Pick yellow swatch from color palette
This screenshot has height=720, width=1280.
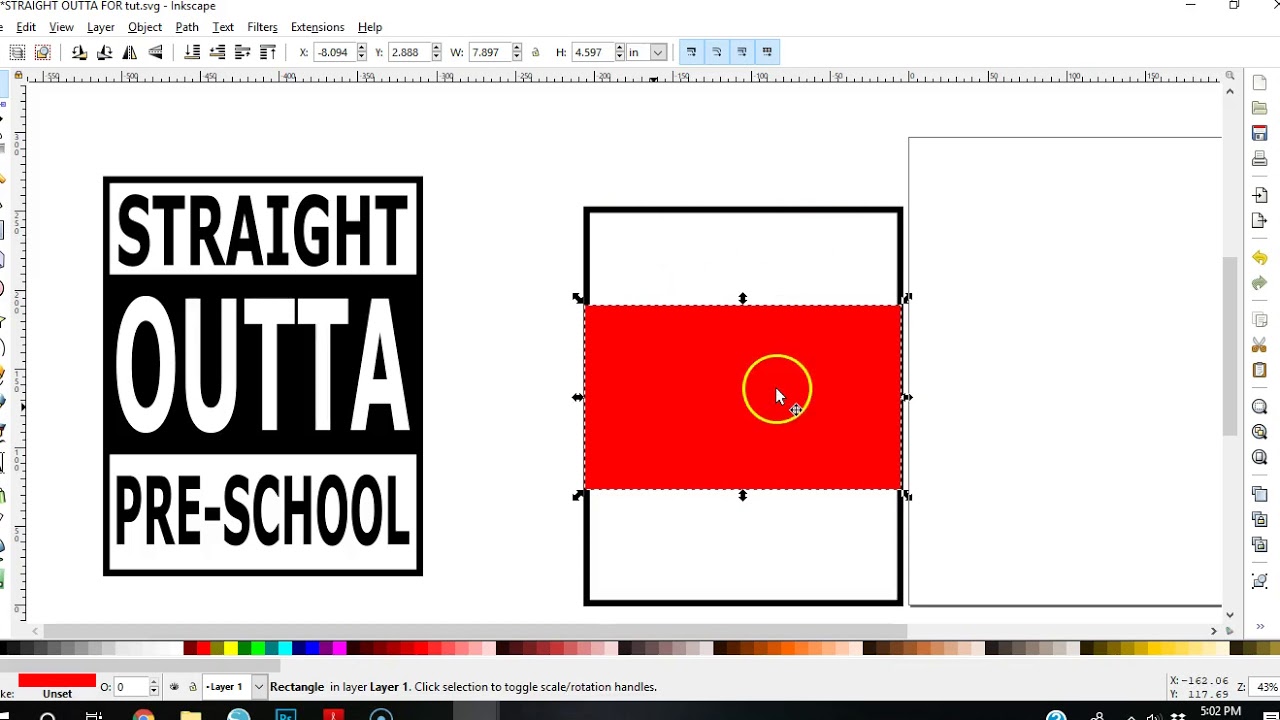[231, 648]
